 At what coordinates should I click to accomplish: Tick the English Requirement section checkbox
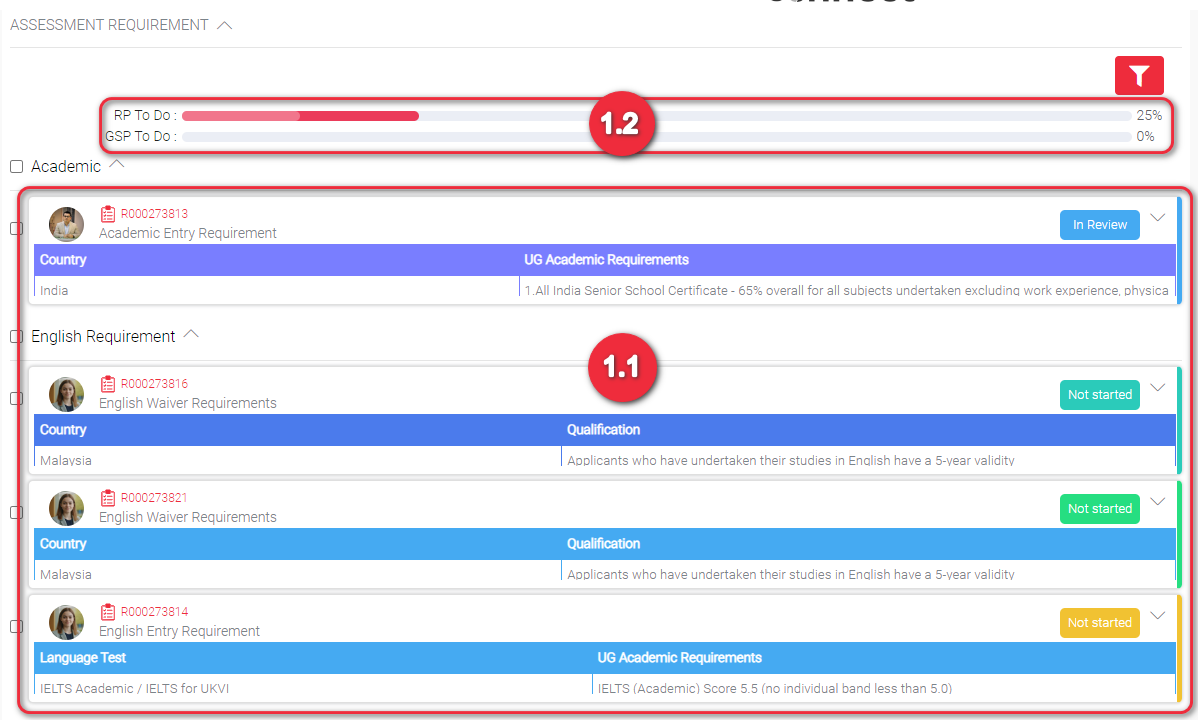(x=17, y=337)
